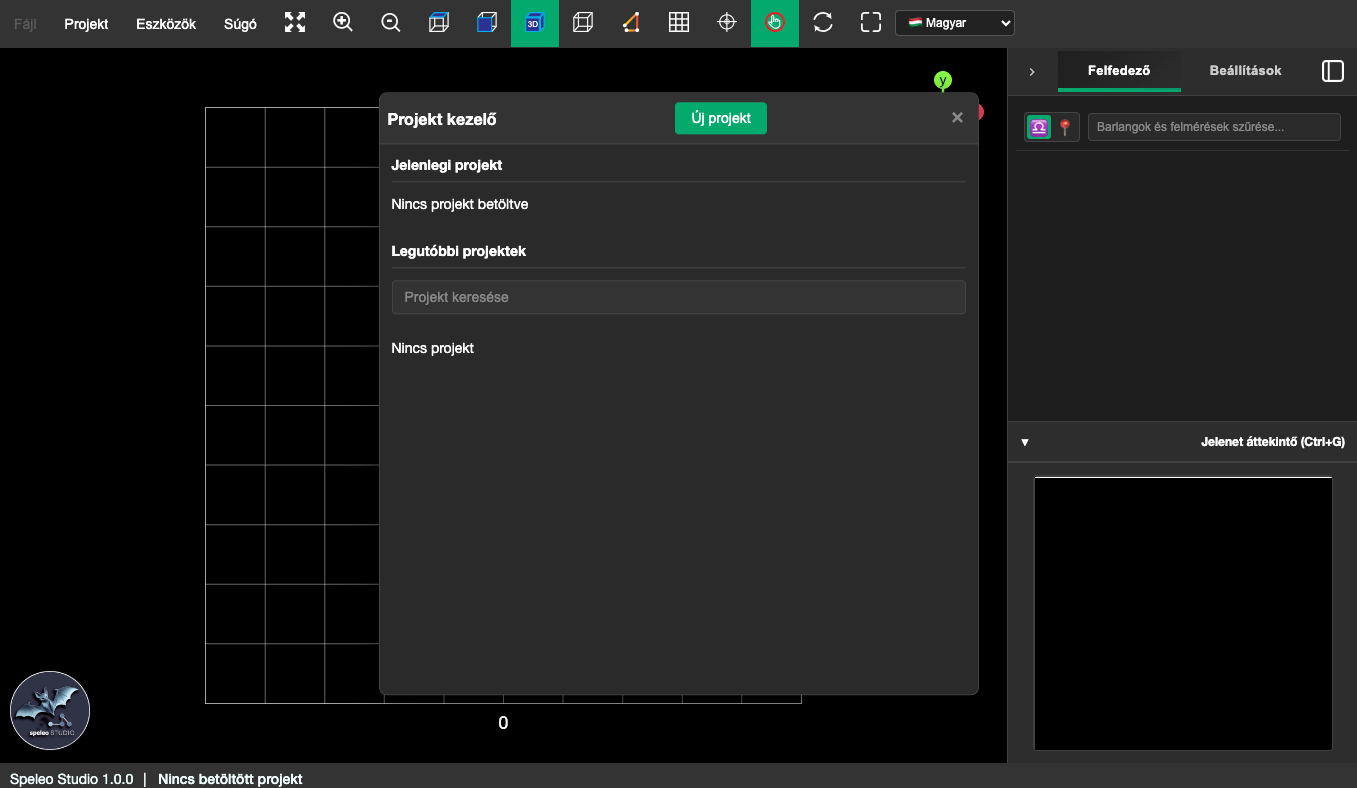Zoom in with the magnifier plus icon
The width and height of the screenshot is (1357, 788).
(343, 23)
